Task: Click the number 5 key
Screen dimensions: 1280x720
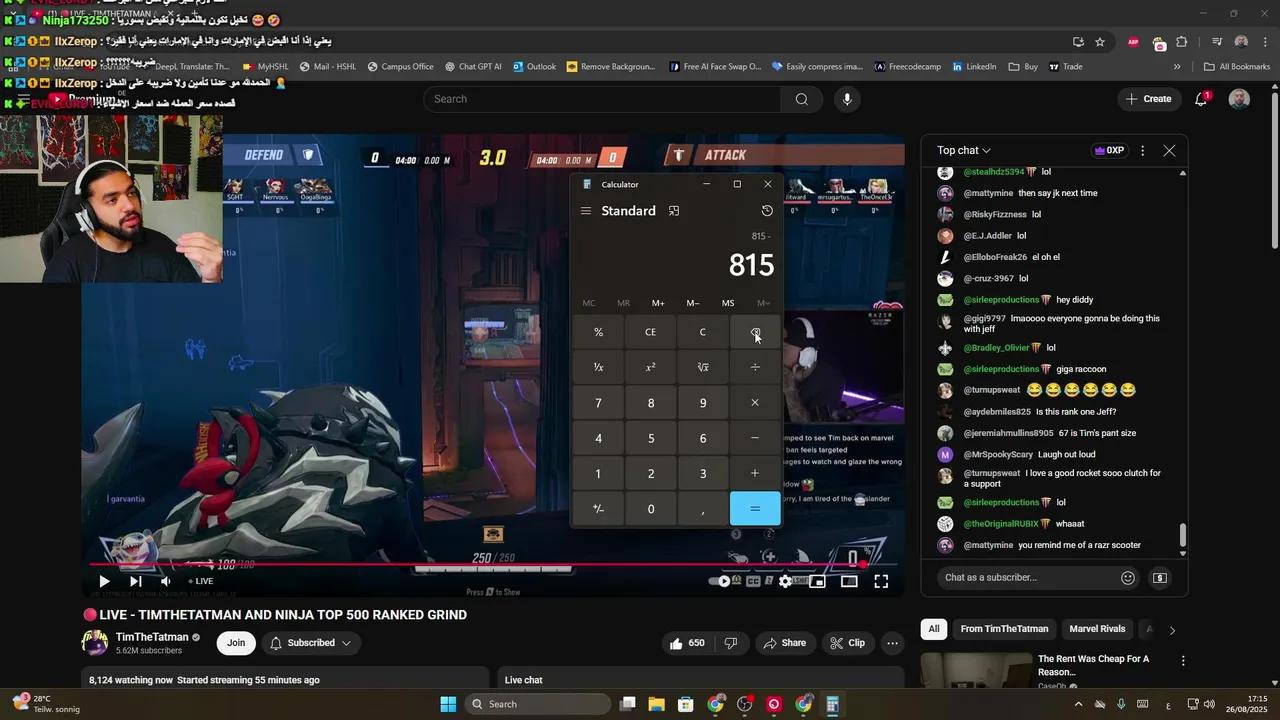Action: [650, 438]
